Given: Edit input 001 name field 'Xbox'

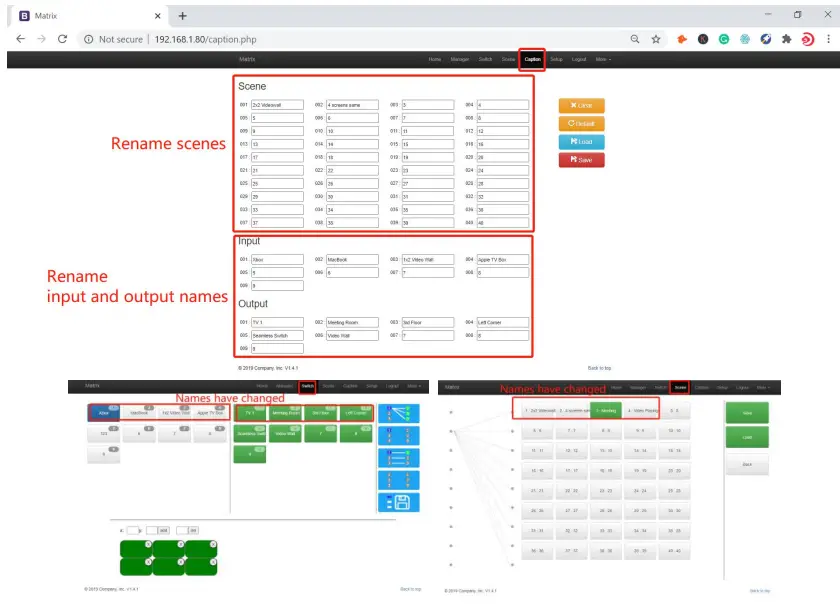Looking at the screenshot, I should (277, 259).
